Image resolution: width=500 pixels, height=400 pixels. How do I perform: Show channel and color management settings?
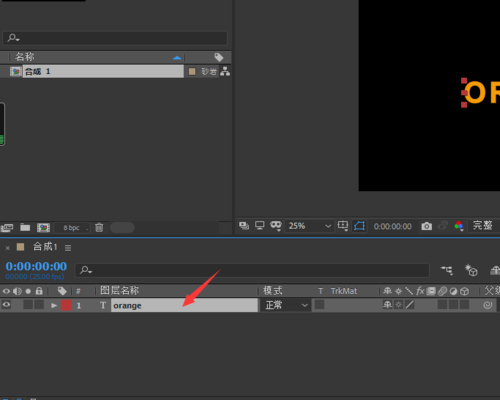459,226
